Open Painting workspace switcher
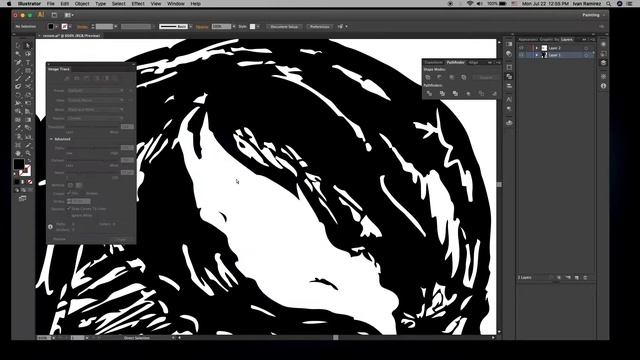The width and height of the screenshot is (640, 360). coord(593,15)
